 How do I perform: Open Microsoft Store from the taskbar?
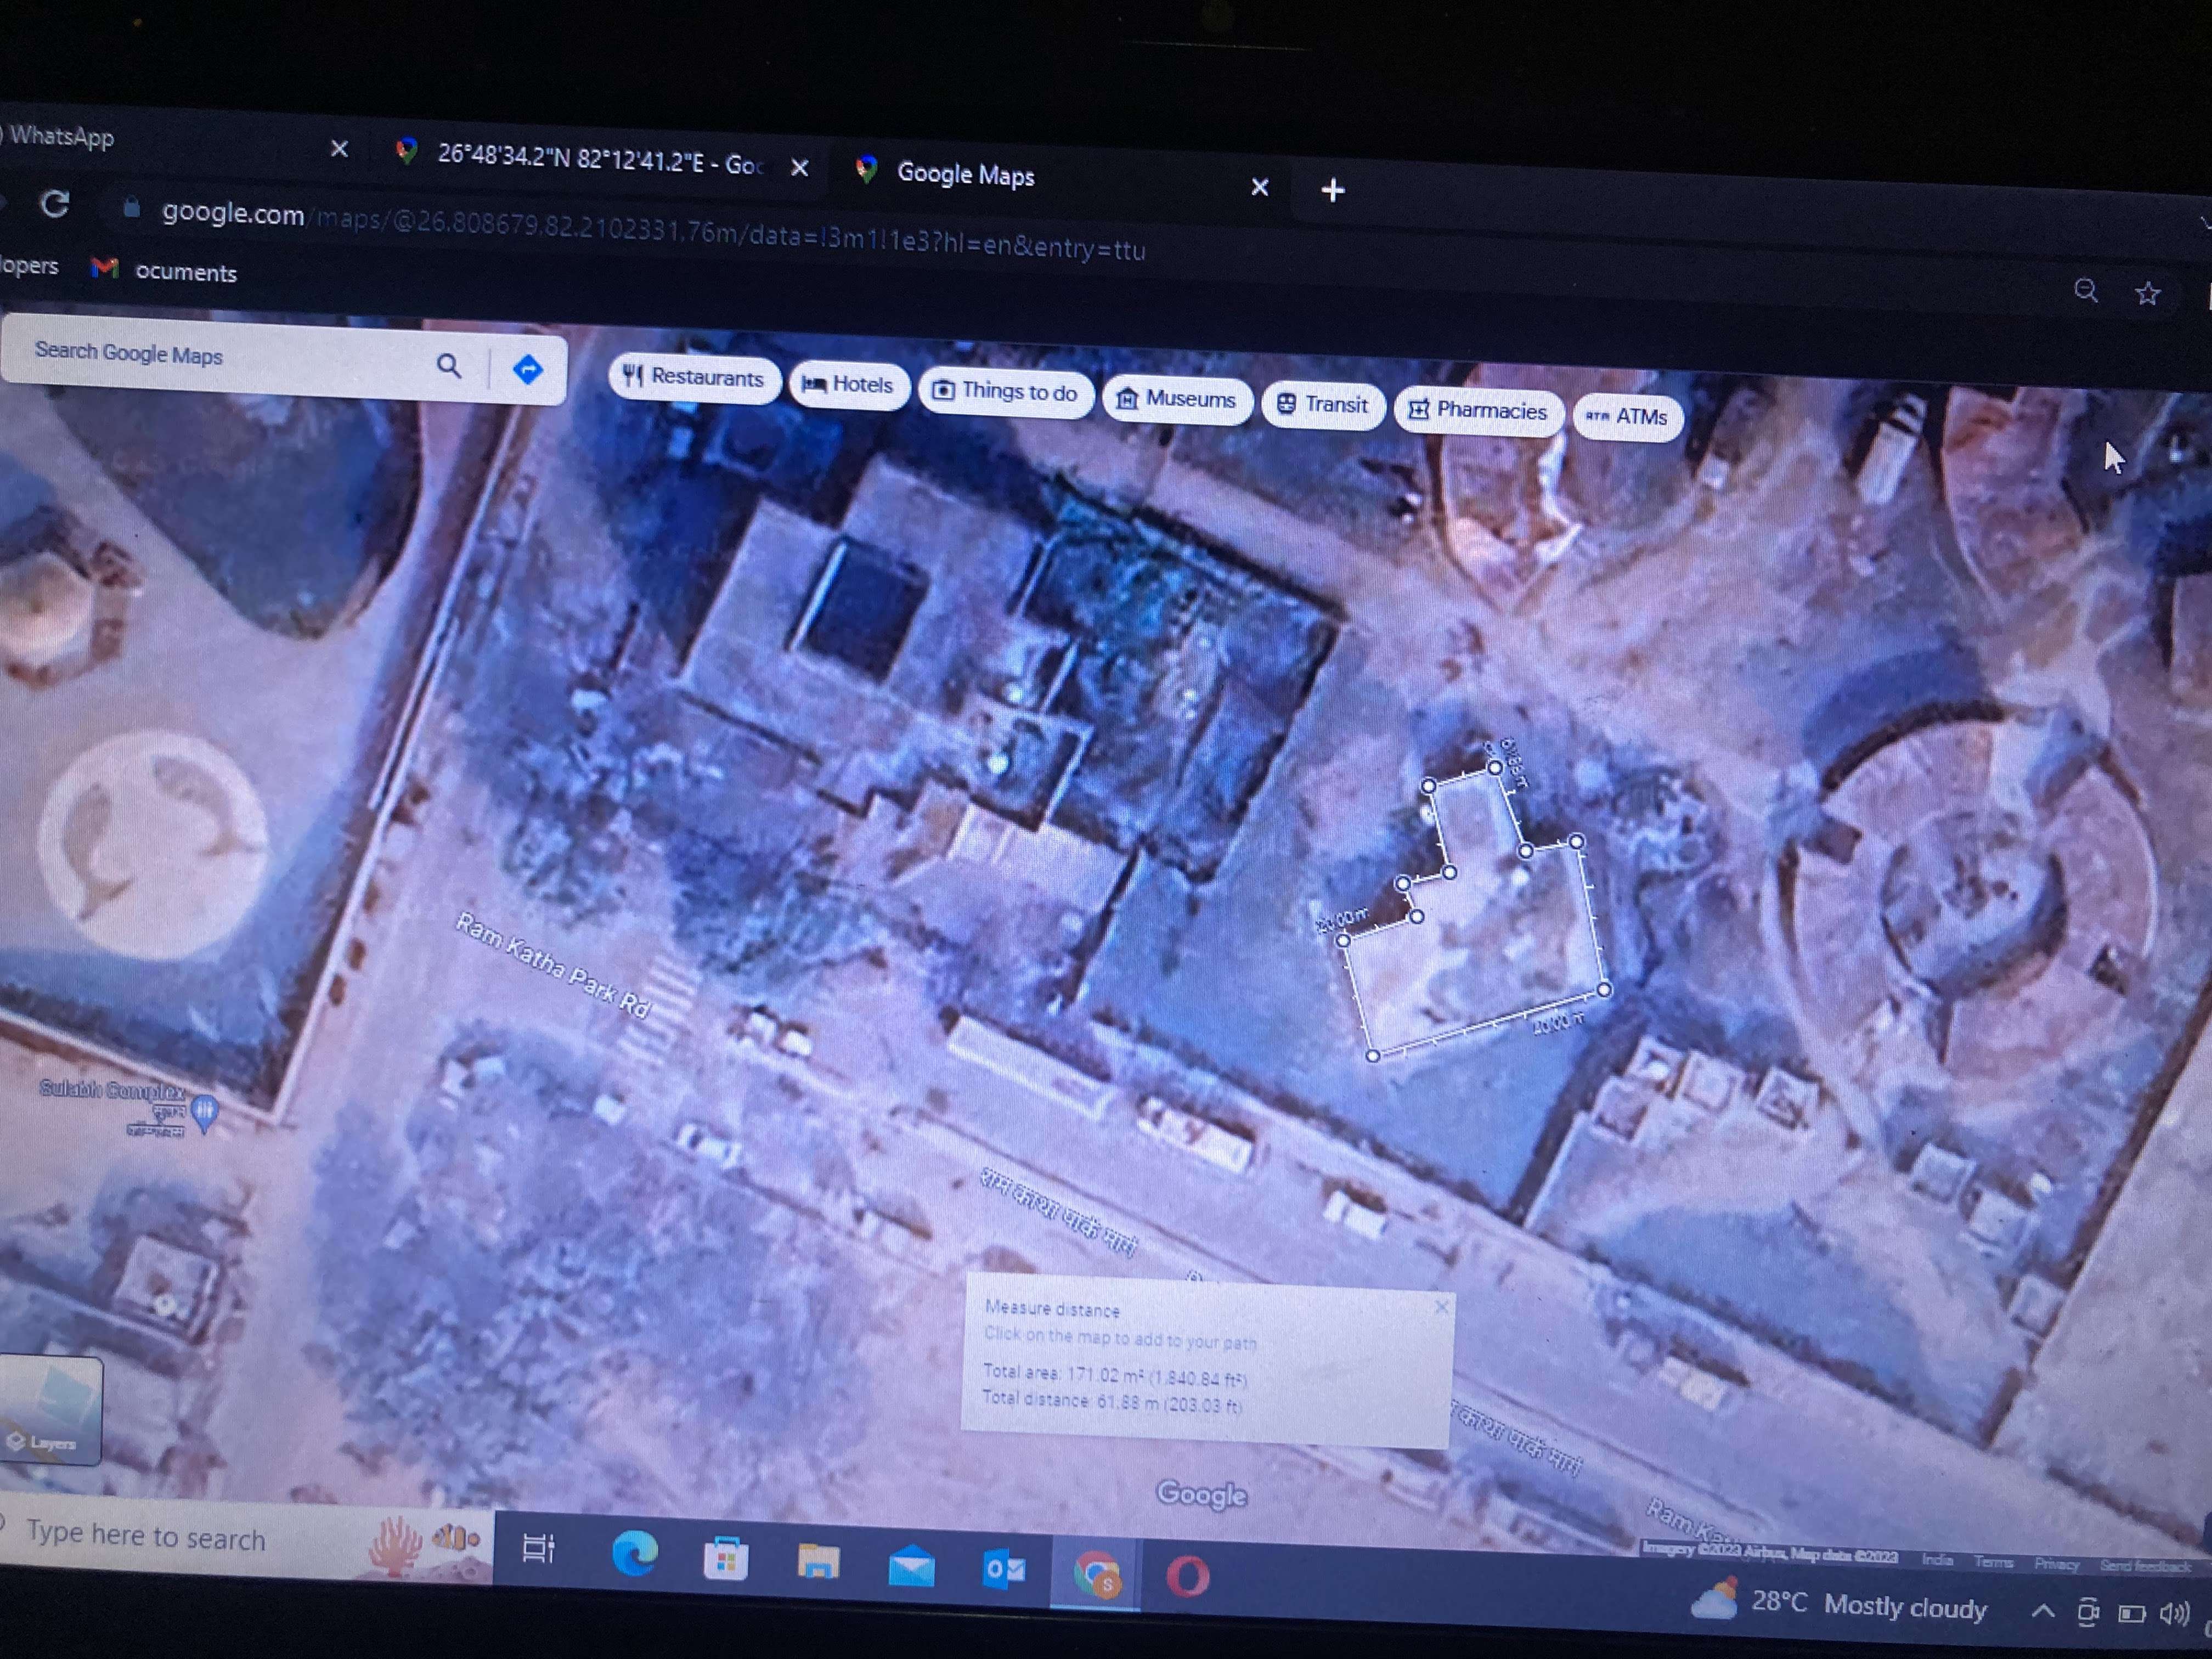[726, 1559]
